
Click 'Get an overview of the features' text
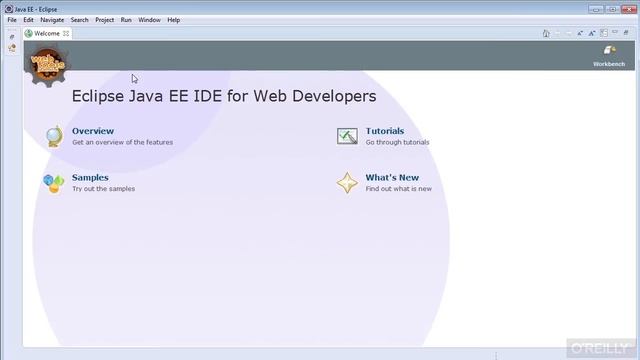[x=122, y=142]
